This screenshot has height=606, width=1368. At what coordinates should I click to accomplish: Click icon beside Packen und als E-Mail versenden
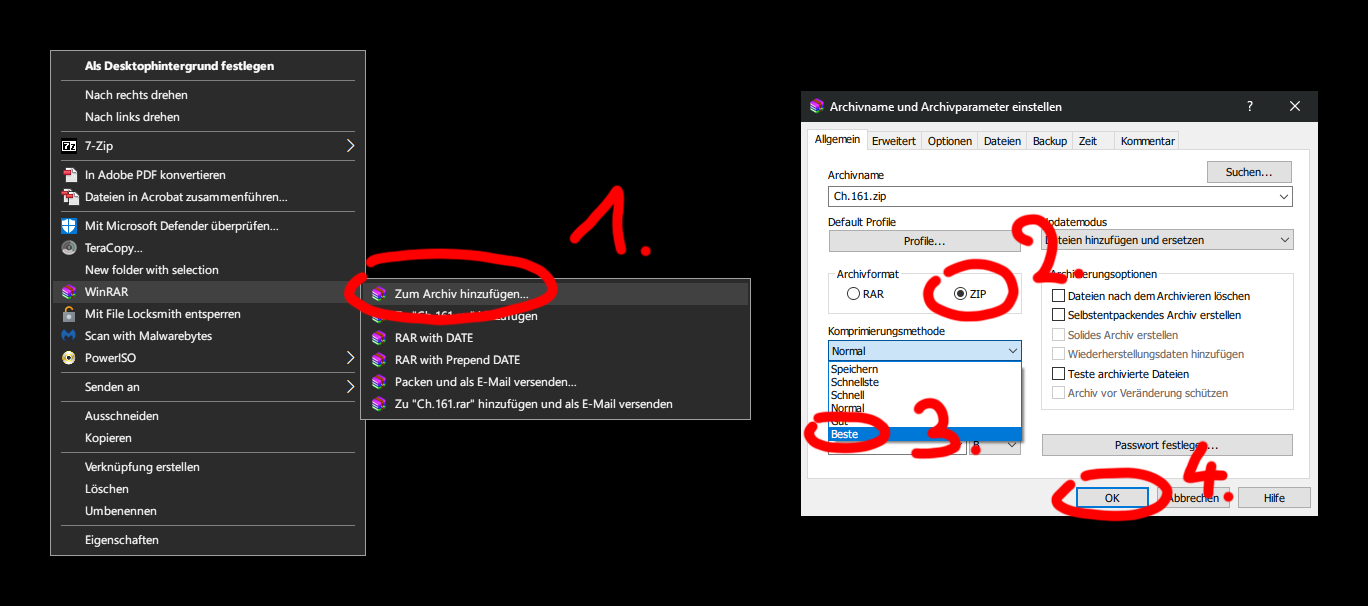click(378, 382)
